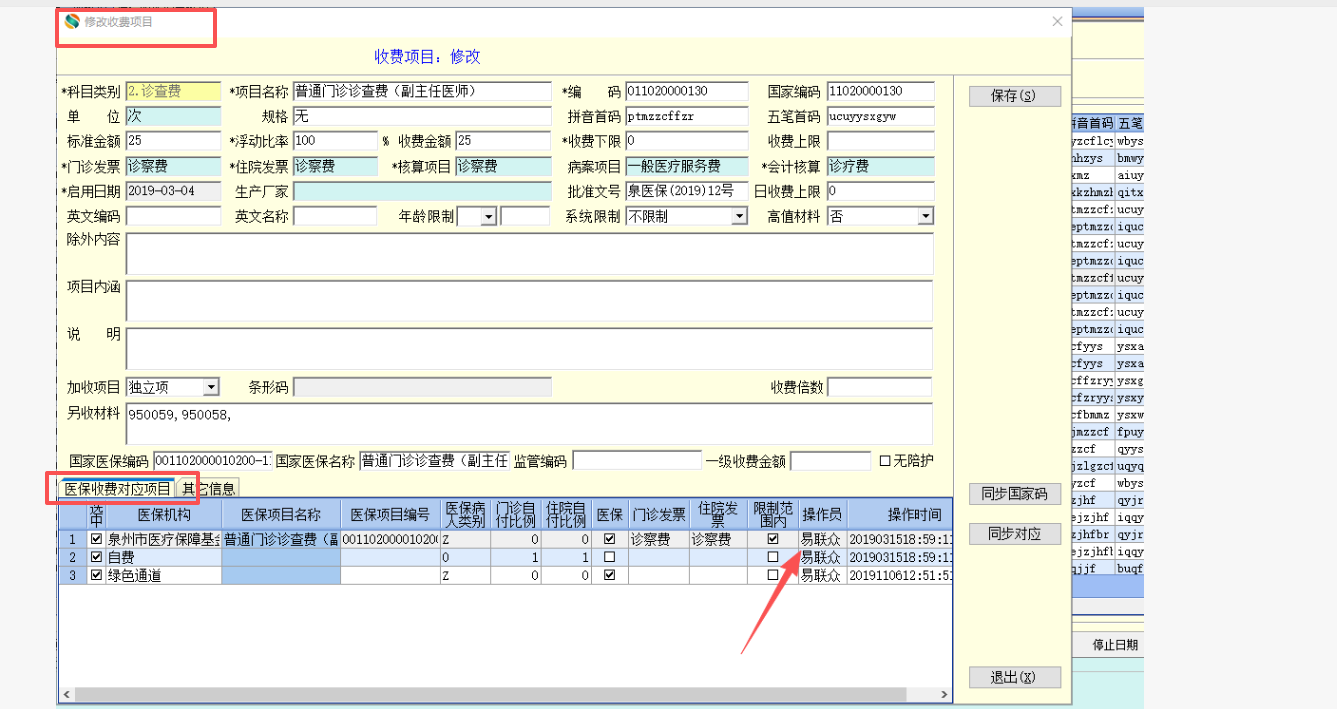
Task: Click the app logo icon in title bar
Action: click(72, 21)
